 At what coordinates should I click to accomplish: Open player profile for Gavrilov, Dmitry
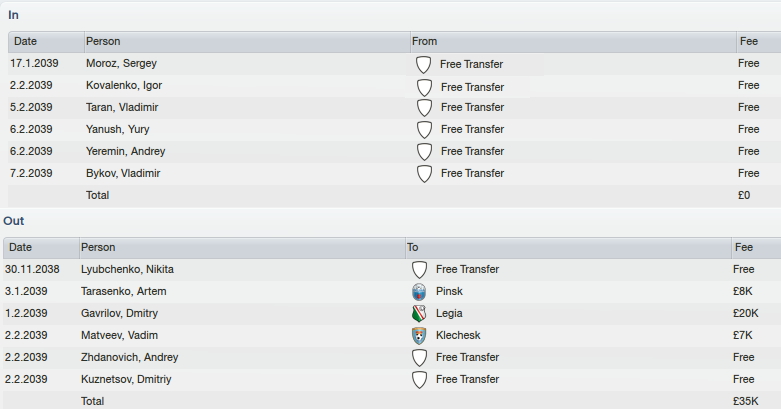pos(120,313)
